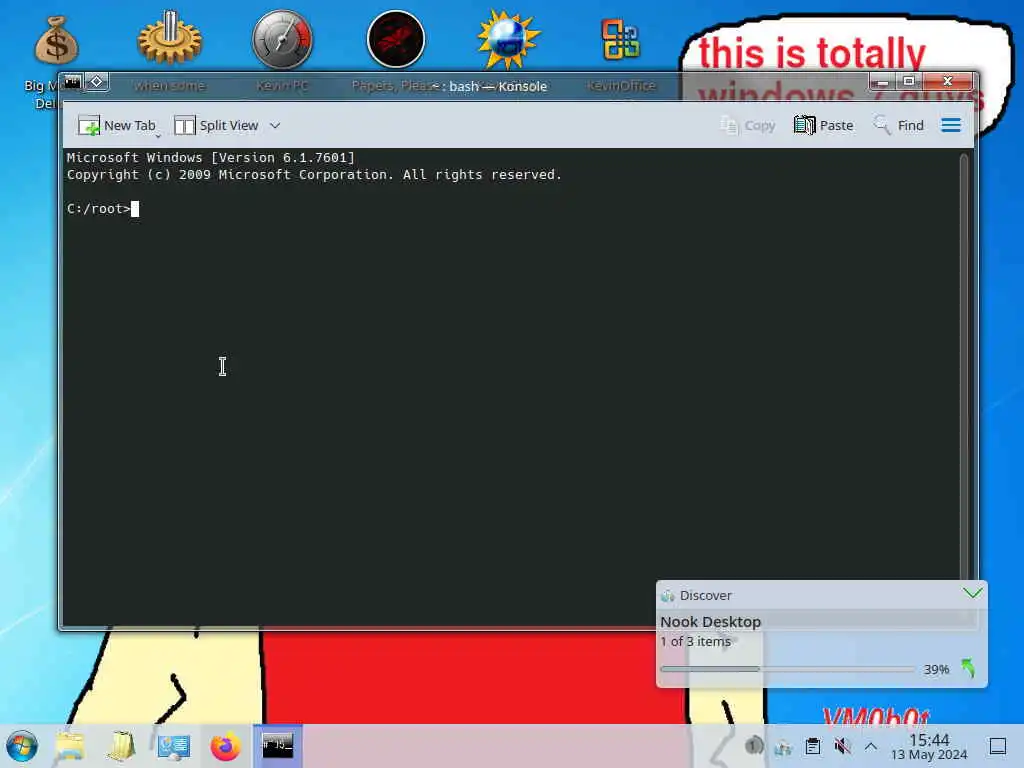Click the show desktop button in the taskbar

[x=997, y=746]
